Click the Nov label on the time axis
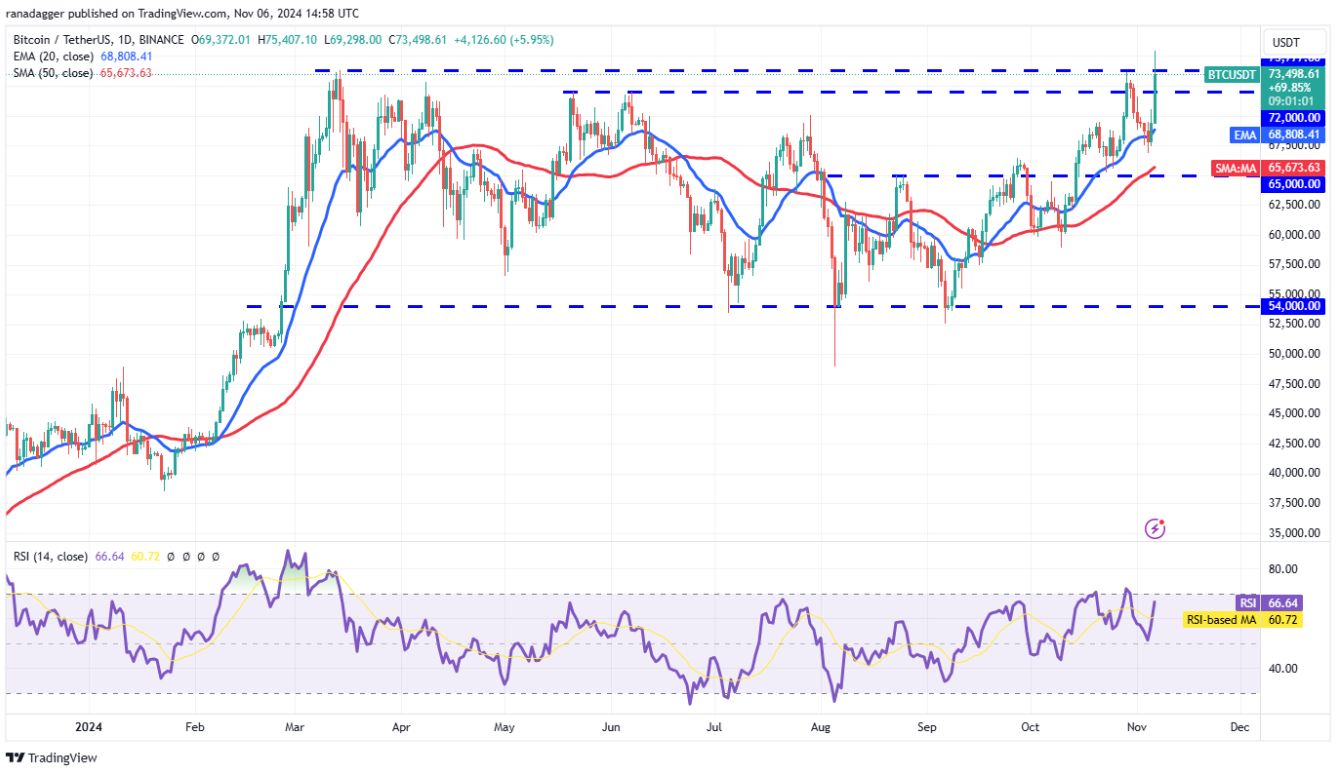 click(1137, 728)
